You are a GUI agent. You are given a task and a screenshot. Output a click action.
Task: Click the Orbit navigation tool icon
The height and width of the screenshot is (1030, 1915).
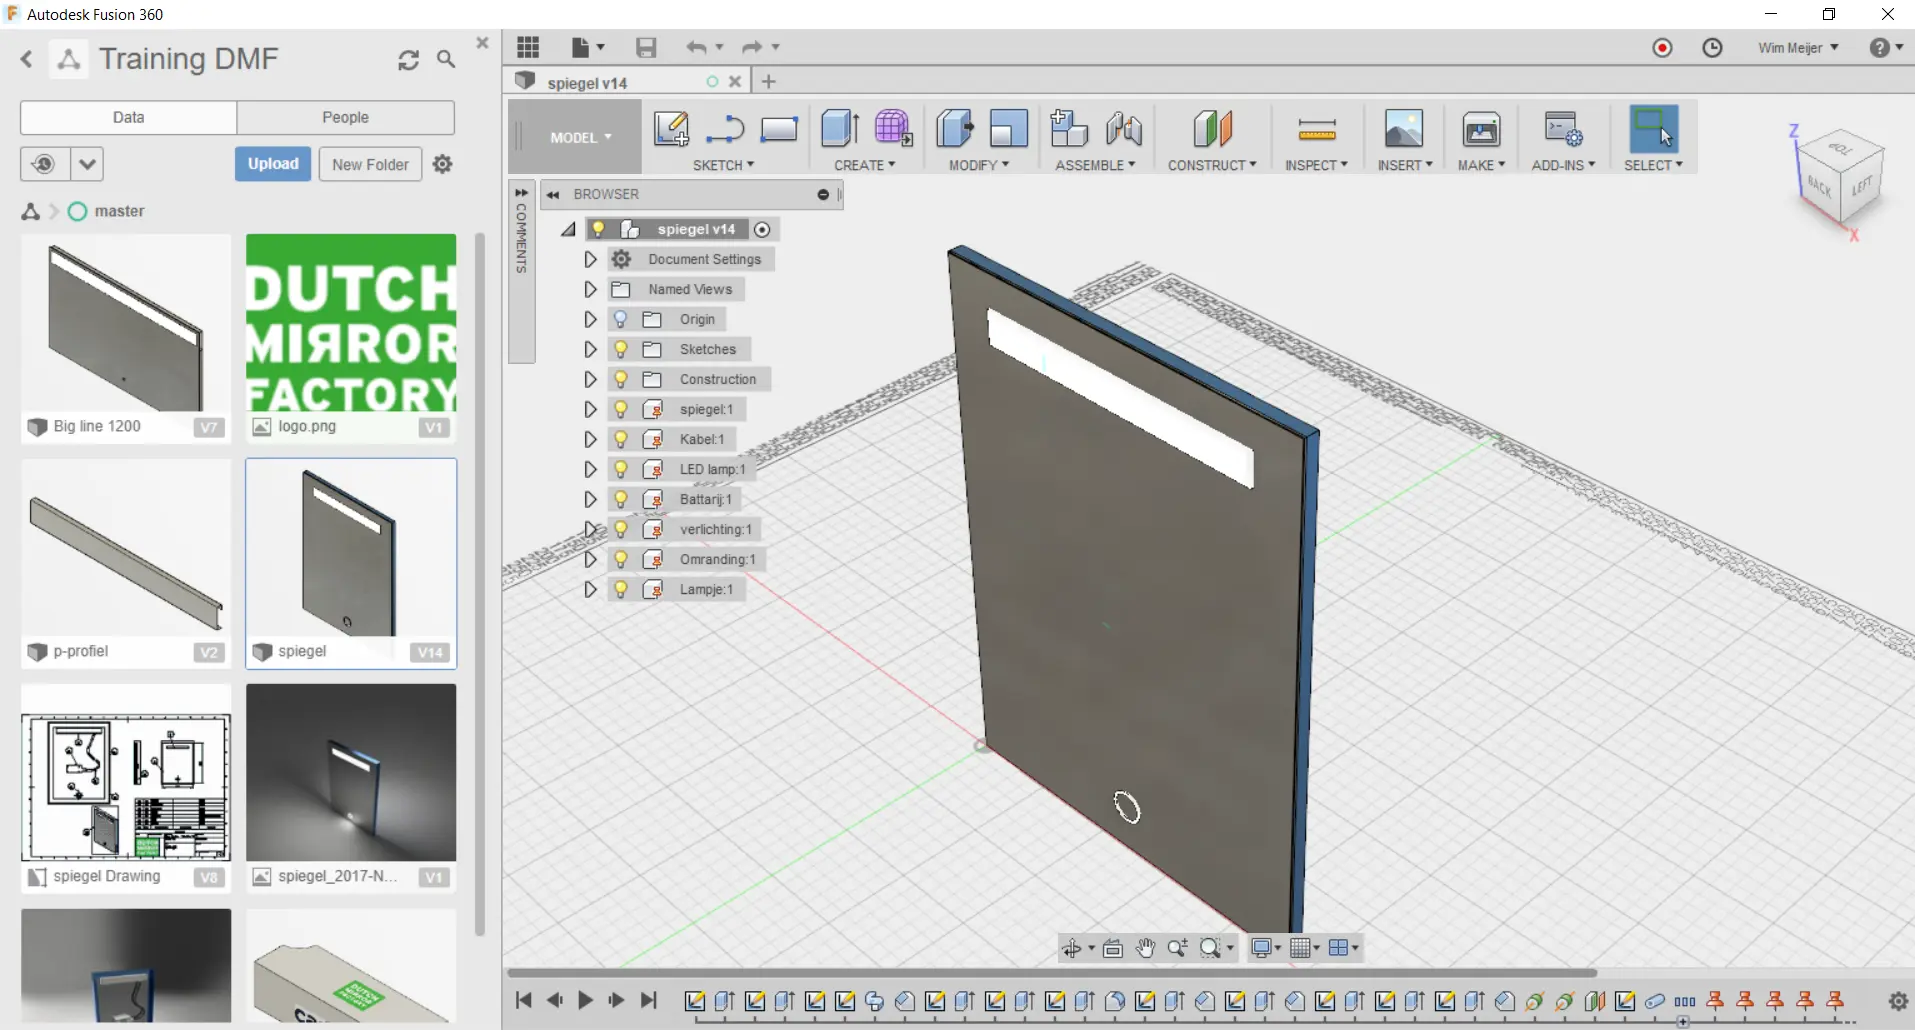click(x=1072, y=948)
